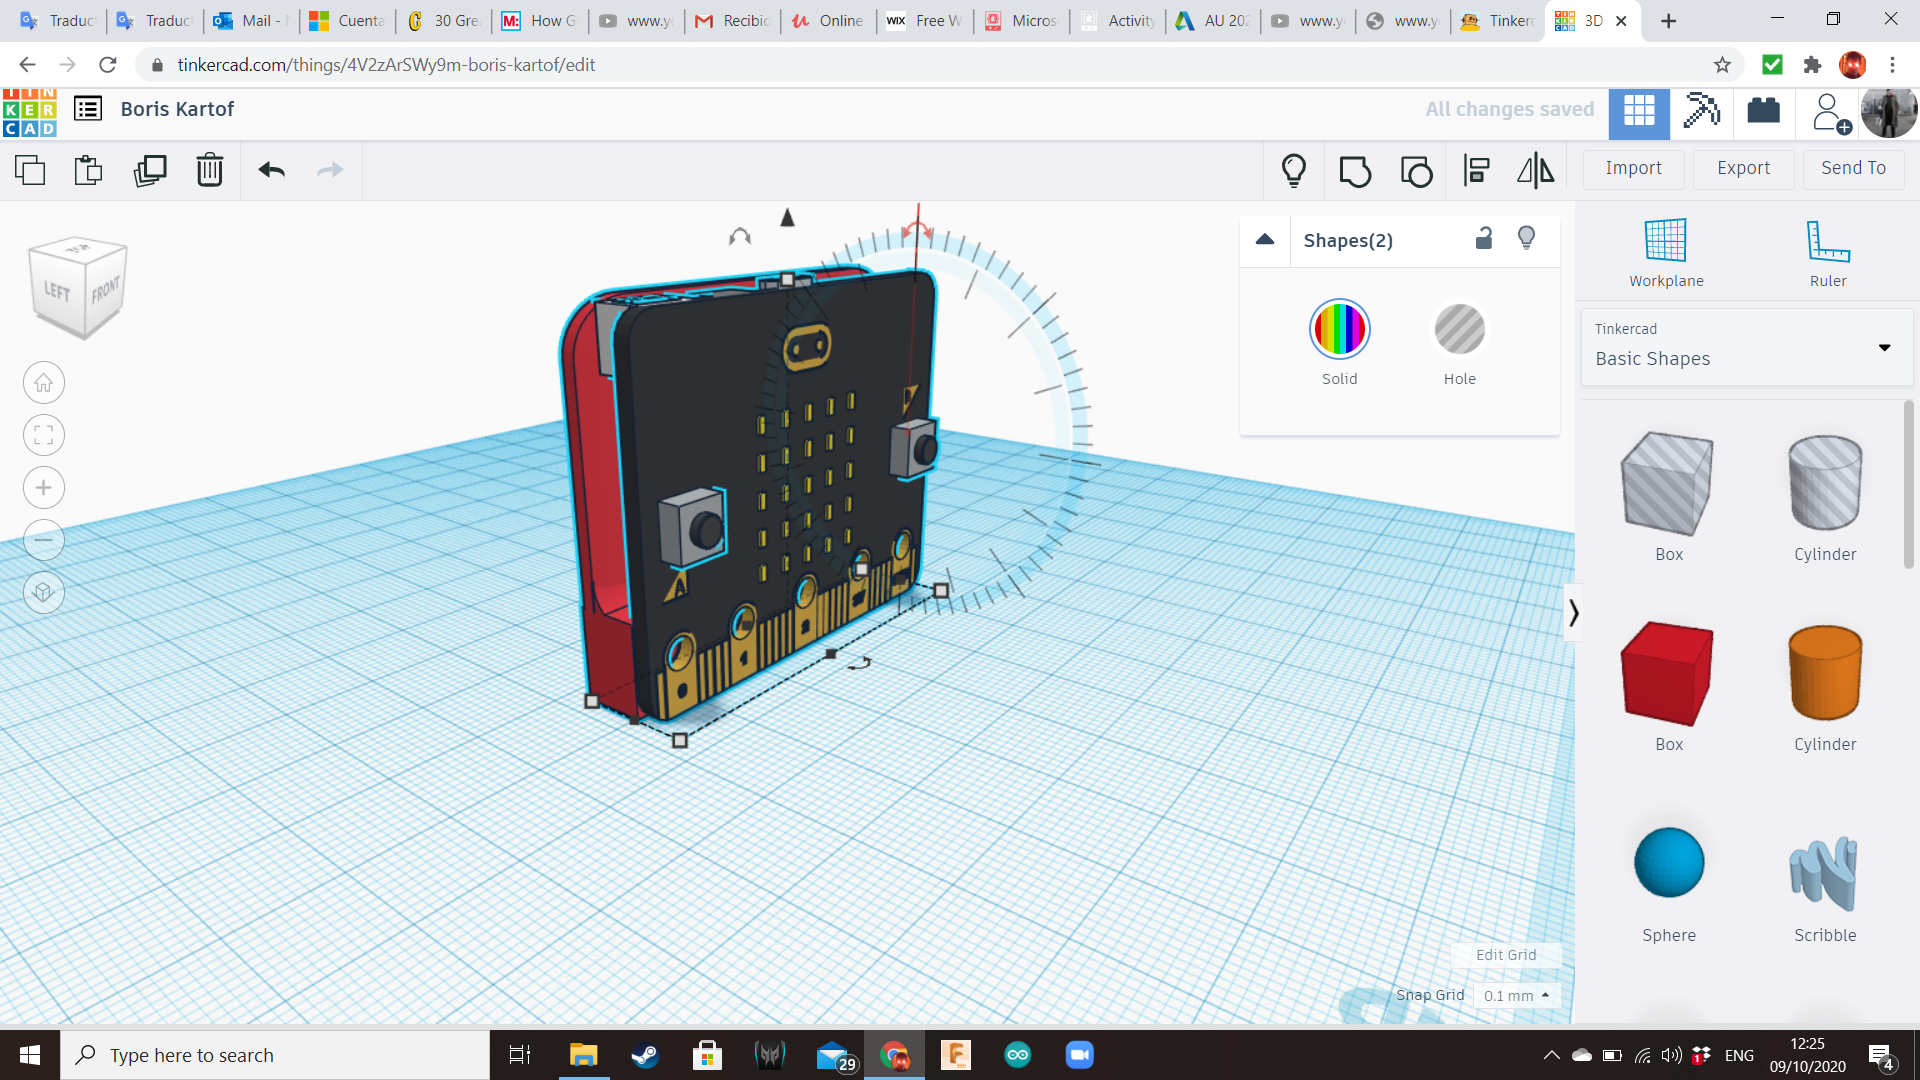Delete the selected shape

click(x=209, y=170)
